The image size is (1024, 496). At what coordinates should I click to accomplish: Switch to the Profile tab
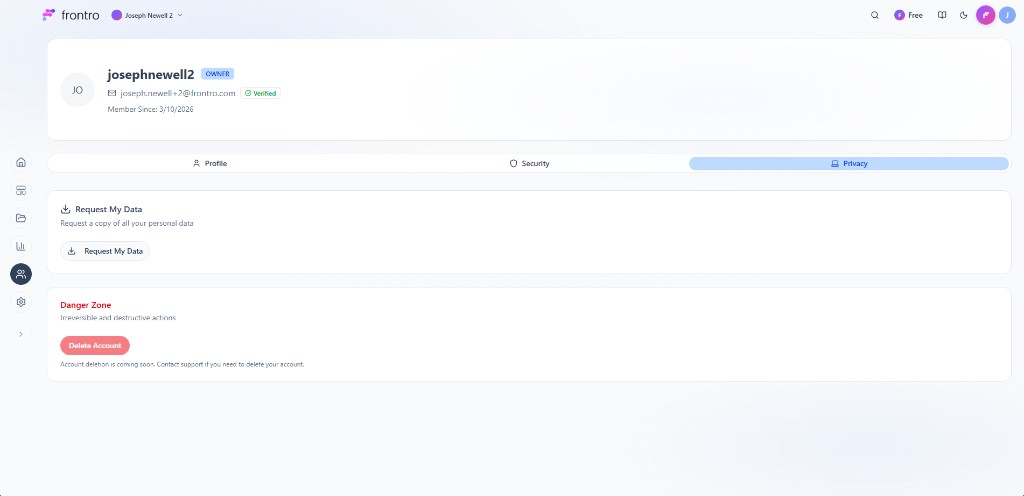(210, 163)
